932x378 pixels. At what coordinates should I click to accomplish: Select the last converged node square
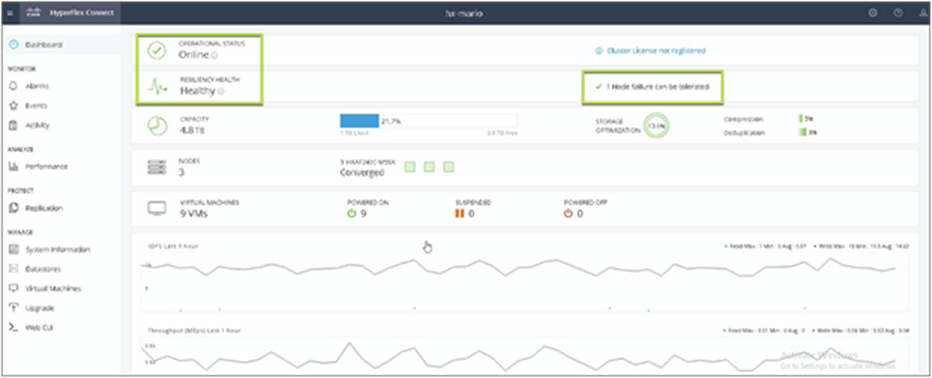click(x=449, y=167)
